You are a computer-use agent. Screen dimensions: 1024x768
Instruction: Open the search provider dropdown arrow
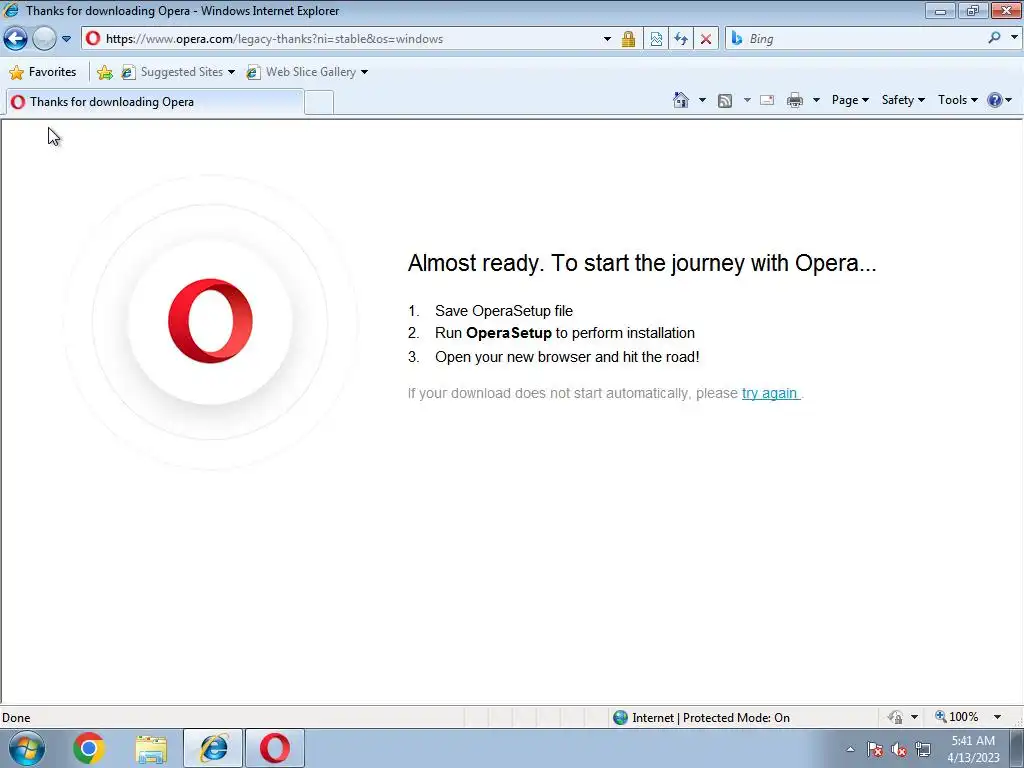(1014, 37)
